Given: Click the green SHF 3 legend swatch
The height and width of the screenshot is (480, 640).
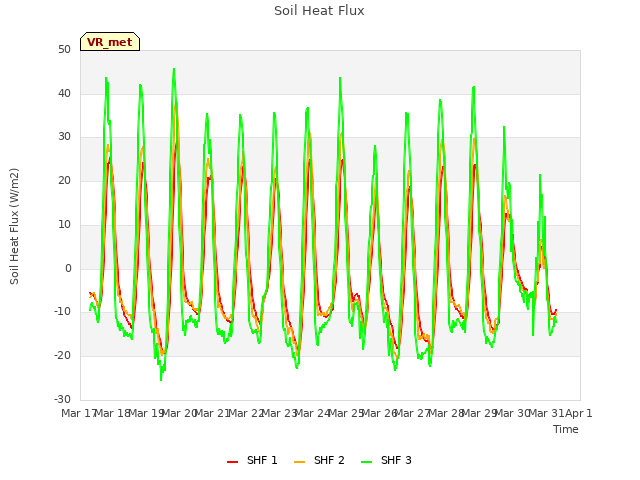Looking at the screenshot, I should click(367, 462).
